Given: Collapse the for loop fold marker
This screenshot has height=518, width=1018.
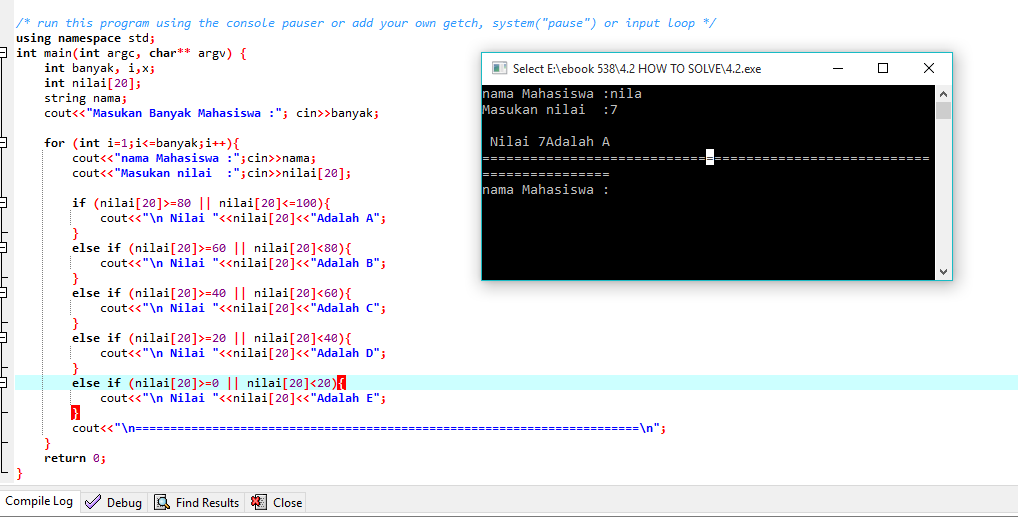Looking at the screenshot, I should pyautogui.click(x=3, y=143).
